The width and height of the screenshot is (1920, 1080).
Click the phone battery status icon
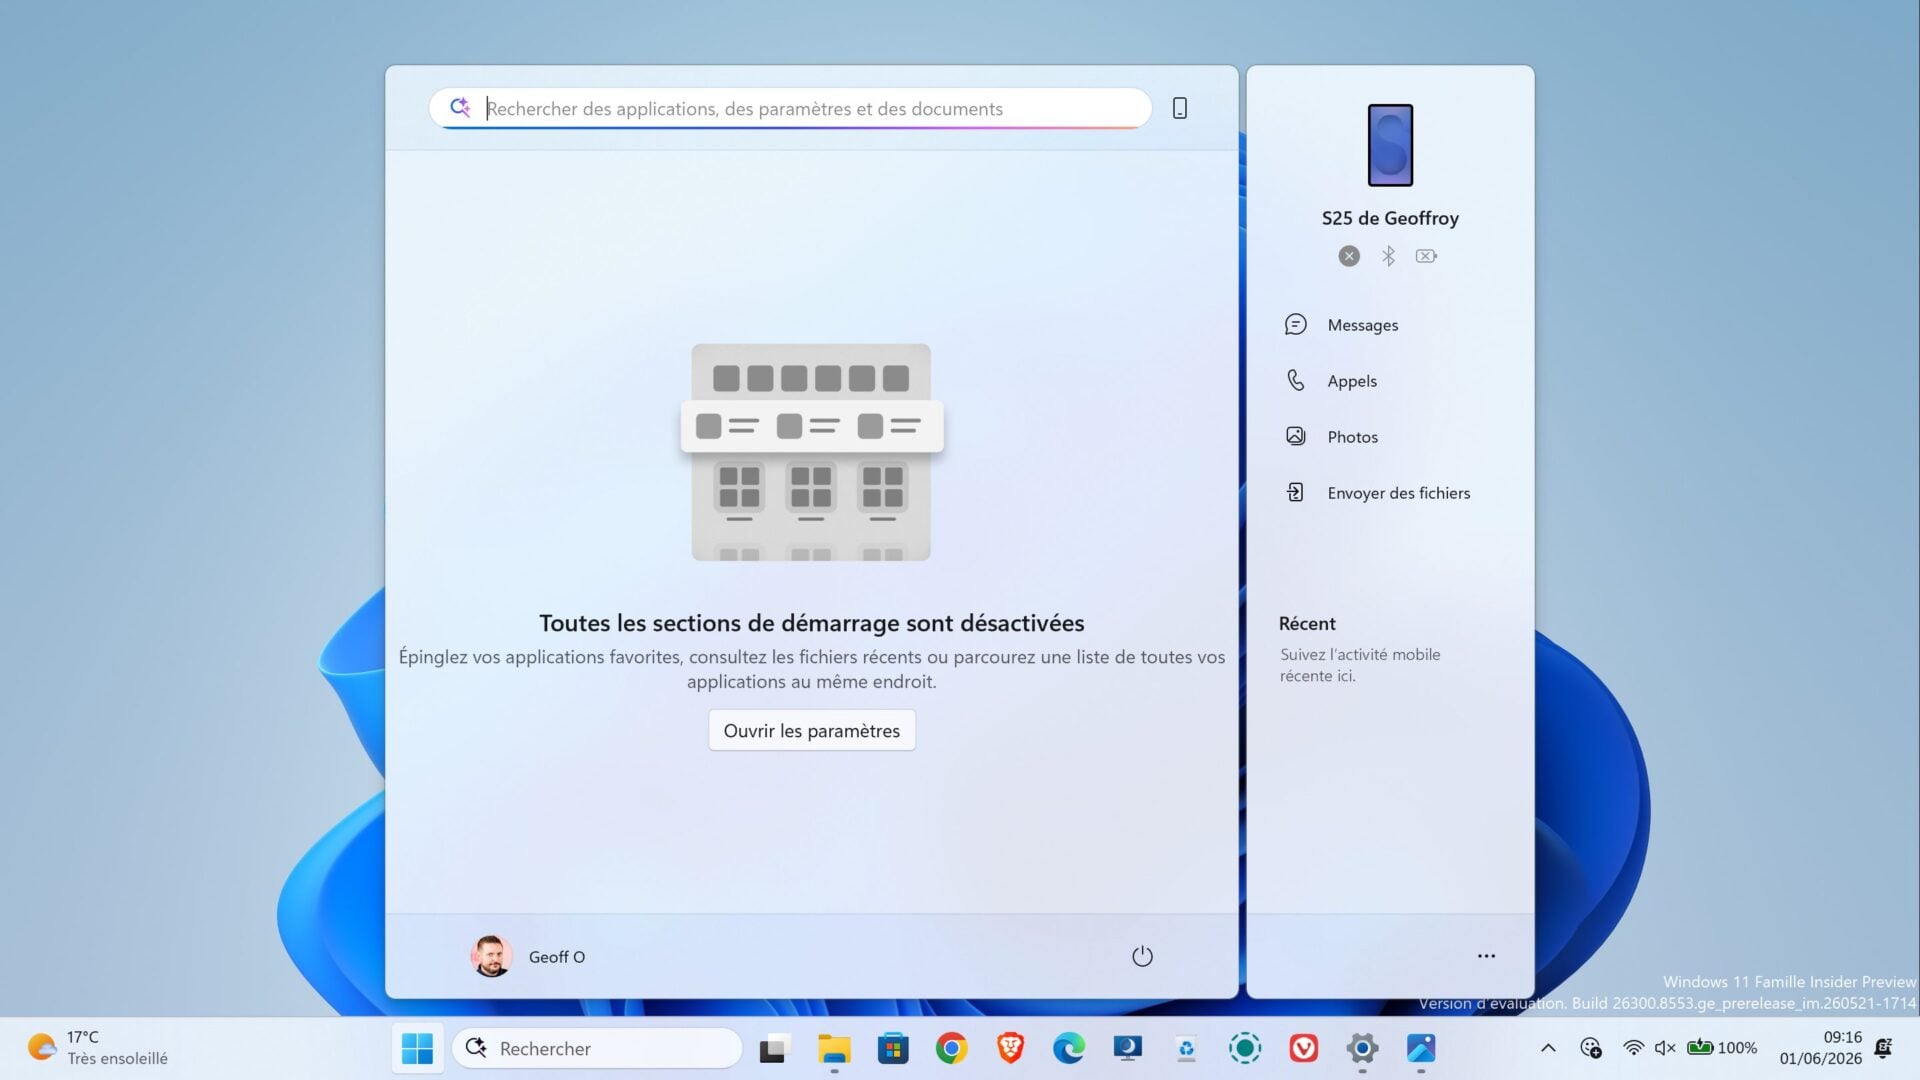pos(1427,256)
